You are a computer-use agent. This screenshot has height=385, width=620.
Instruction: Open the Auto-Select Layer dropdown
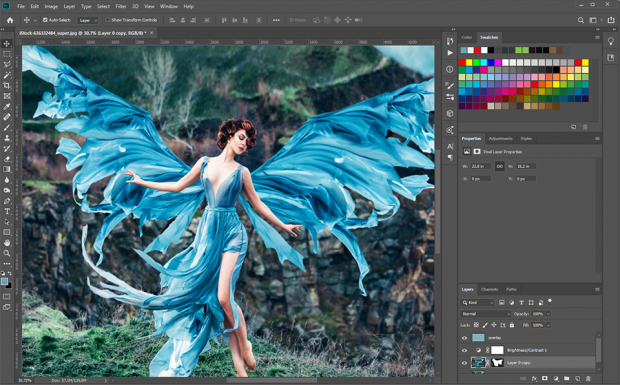click(x=88, y=20)
